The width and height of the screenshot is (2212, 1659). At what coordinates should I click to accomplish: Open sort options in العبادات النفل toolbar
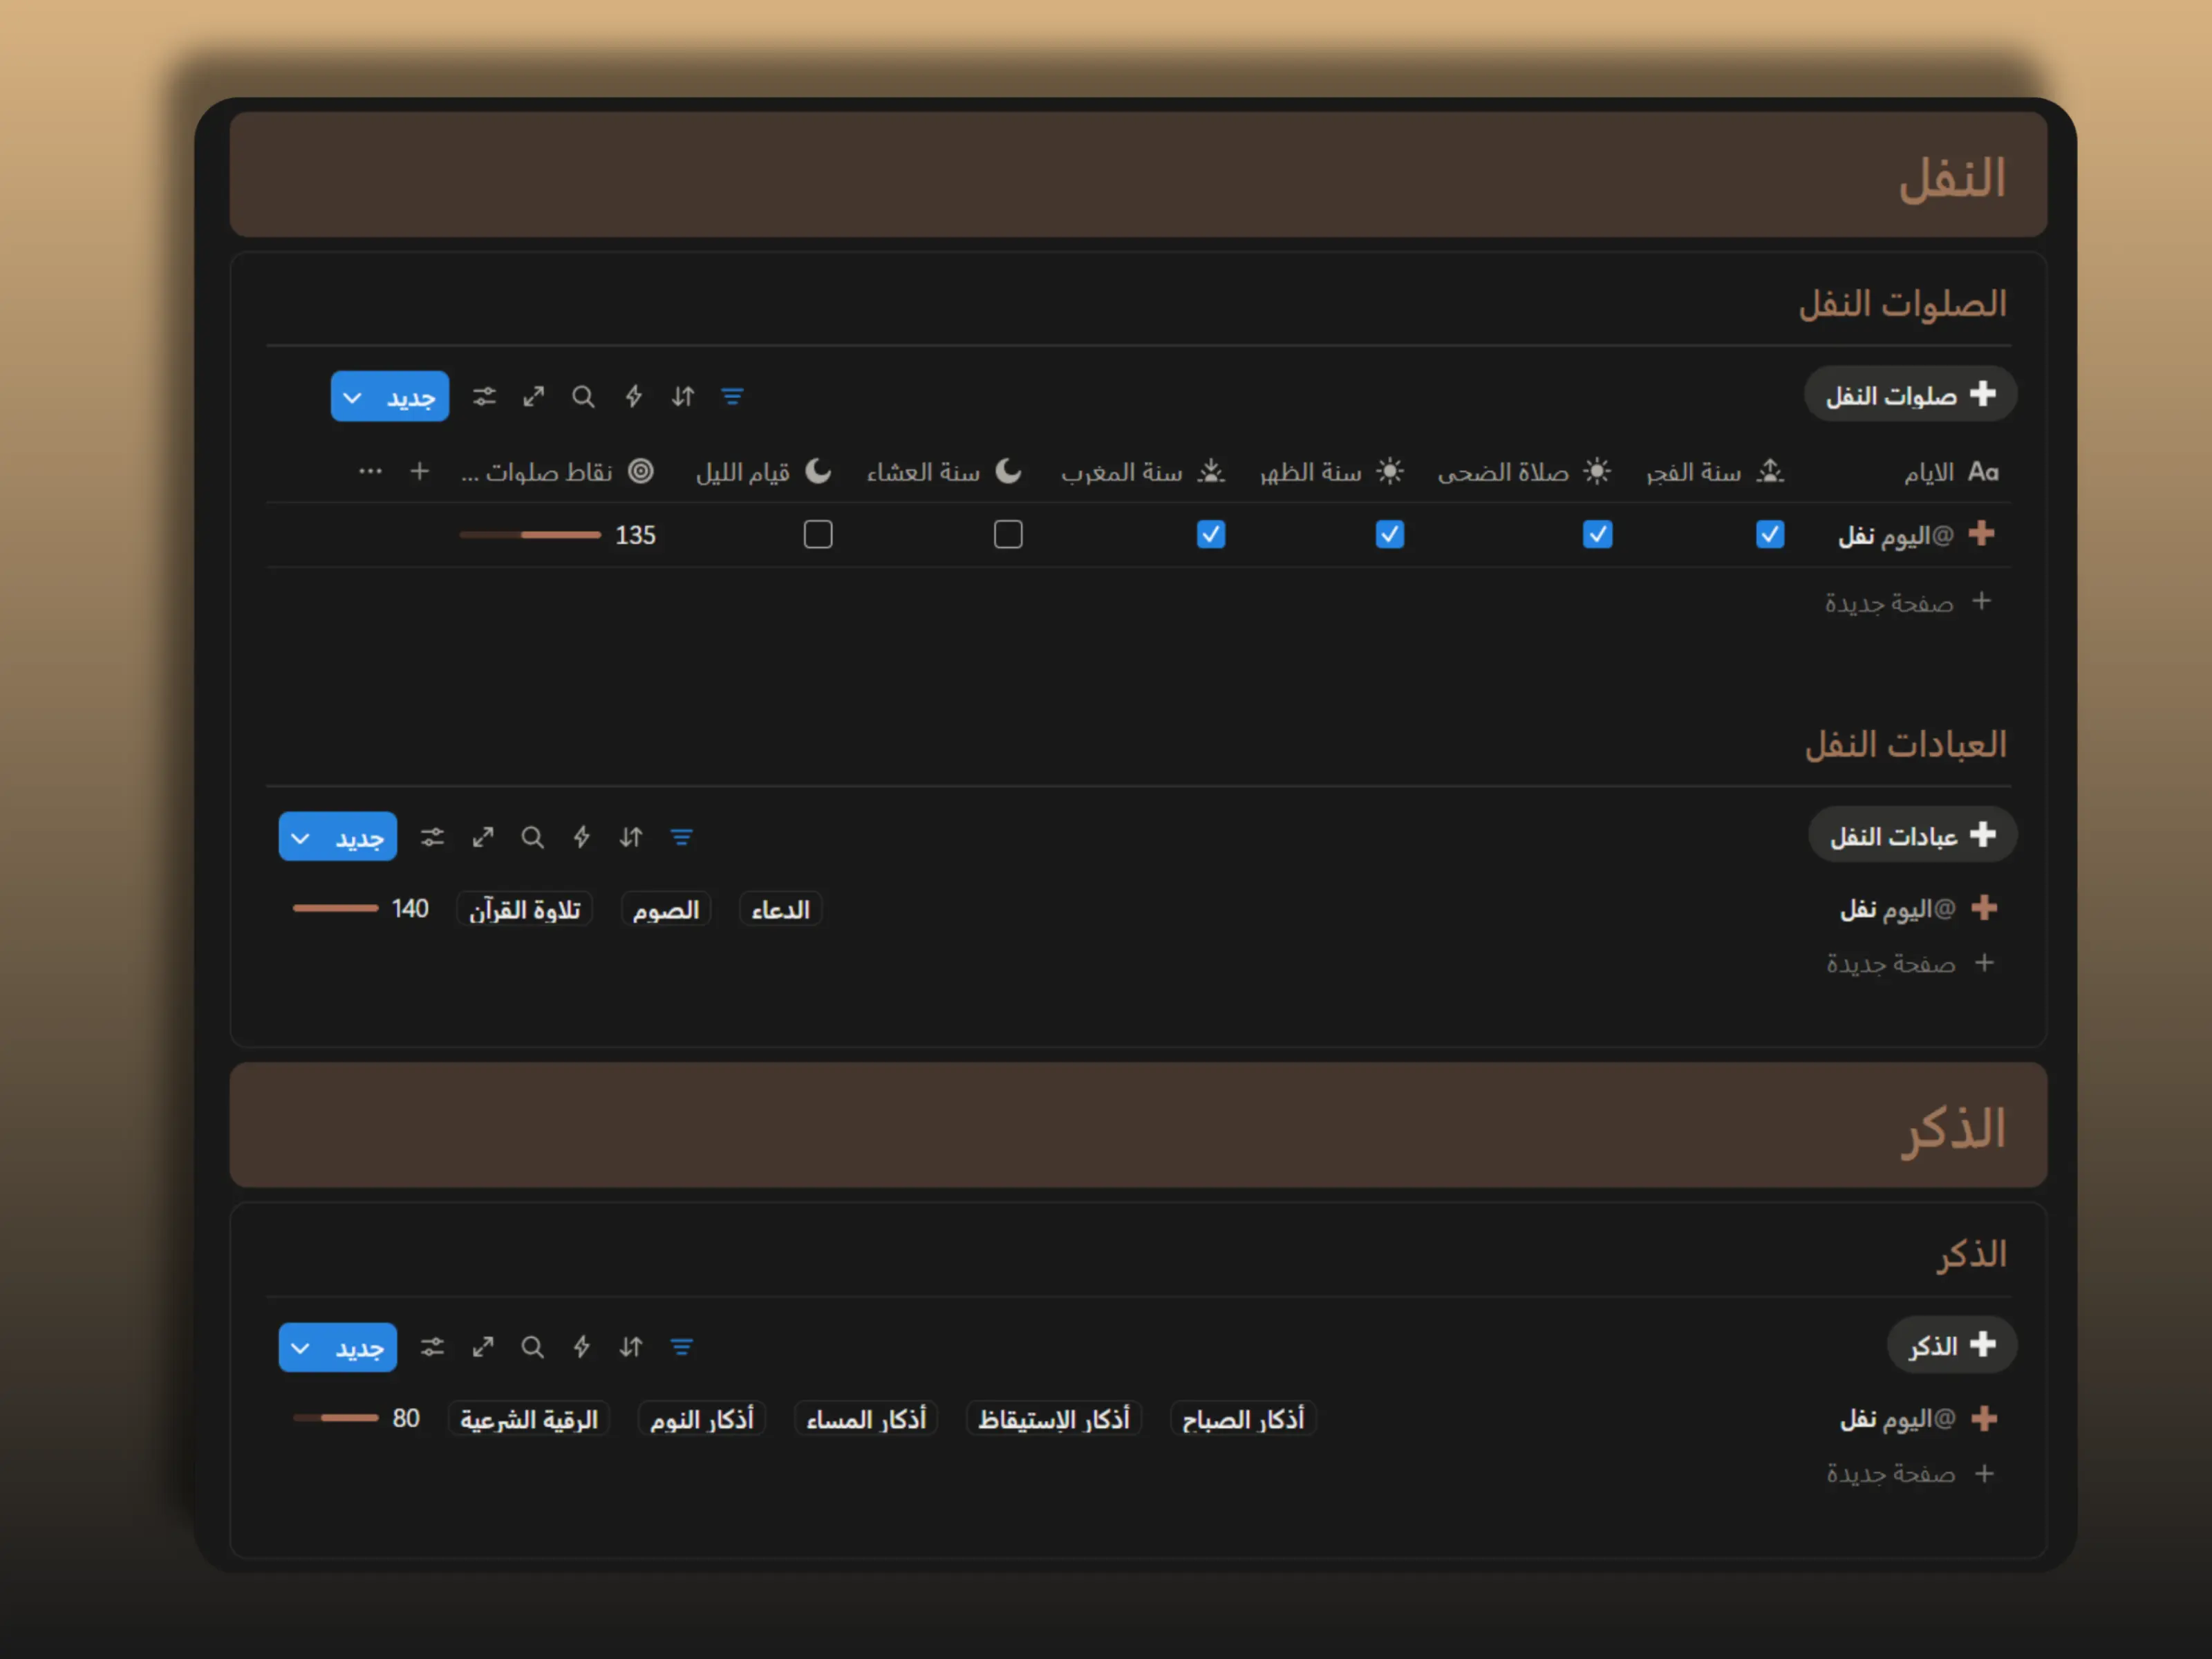pos(631,837)
